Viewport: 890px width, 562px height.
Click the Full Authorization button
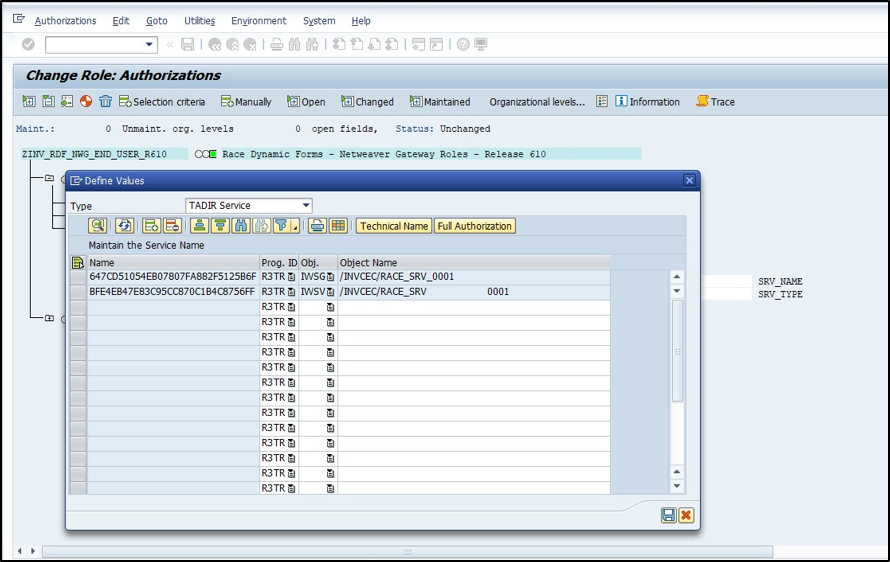(x=474, y=226)
